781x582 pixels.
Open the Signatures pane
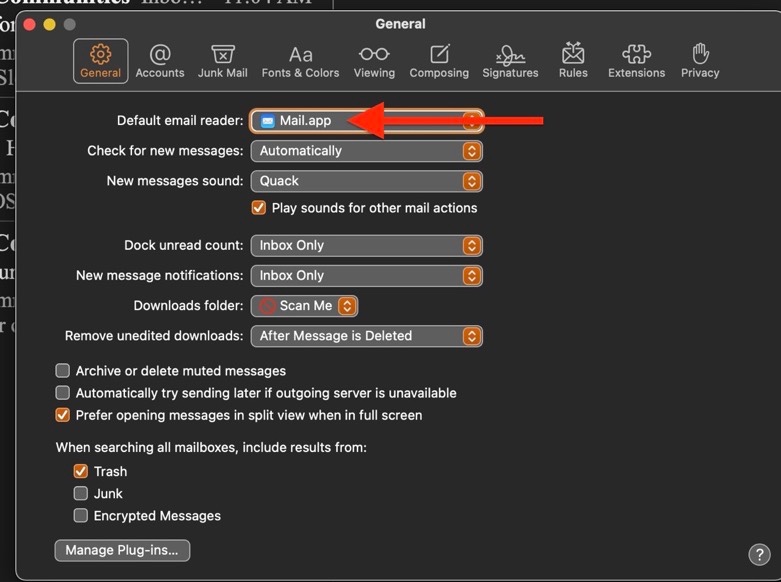point(510,61)
